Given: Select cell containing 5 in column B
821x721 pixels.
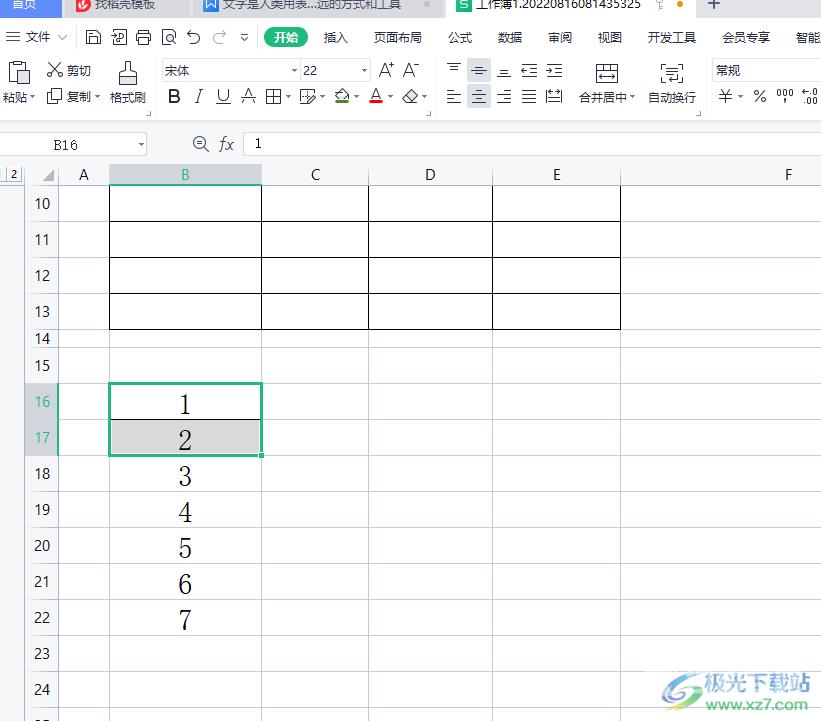Looking at the screenshot, I should coord(185,546).
